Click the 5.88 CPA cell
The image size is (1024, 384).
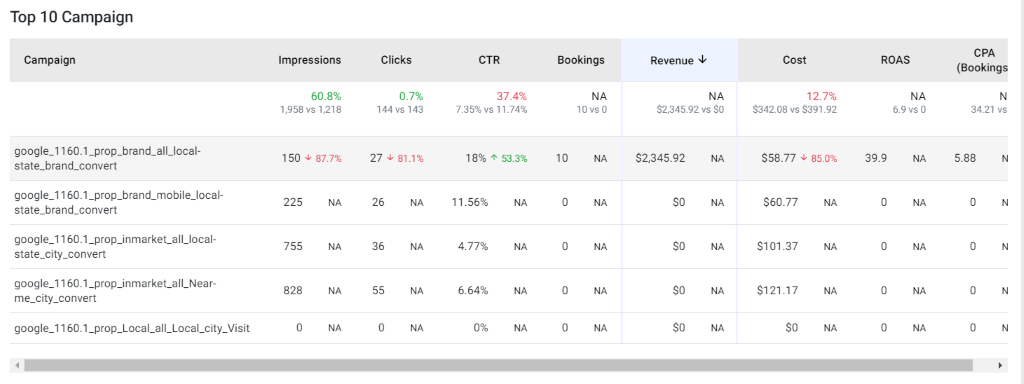click(x=965, y=158)
